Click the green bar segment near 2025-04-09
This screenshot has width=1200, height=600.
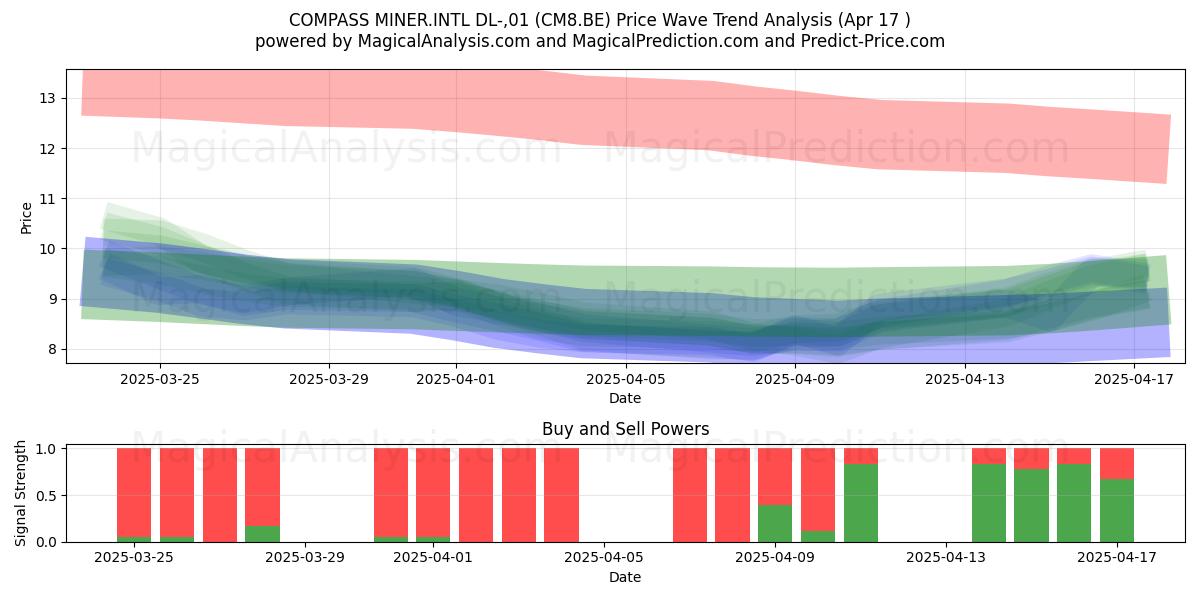[775, 523]
